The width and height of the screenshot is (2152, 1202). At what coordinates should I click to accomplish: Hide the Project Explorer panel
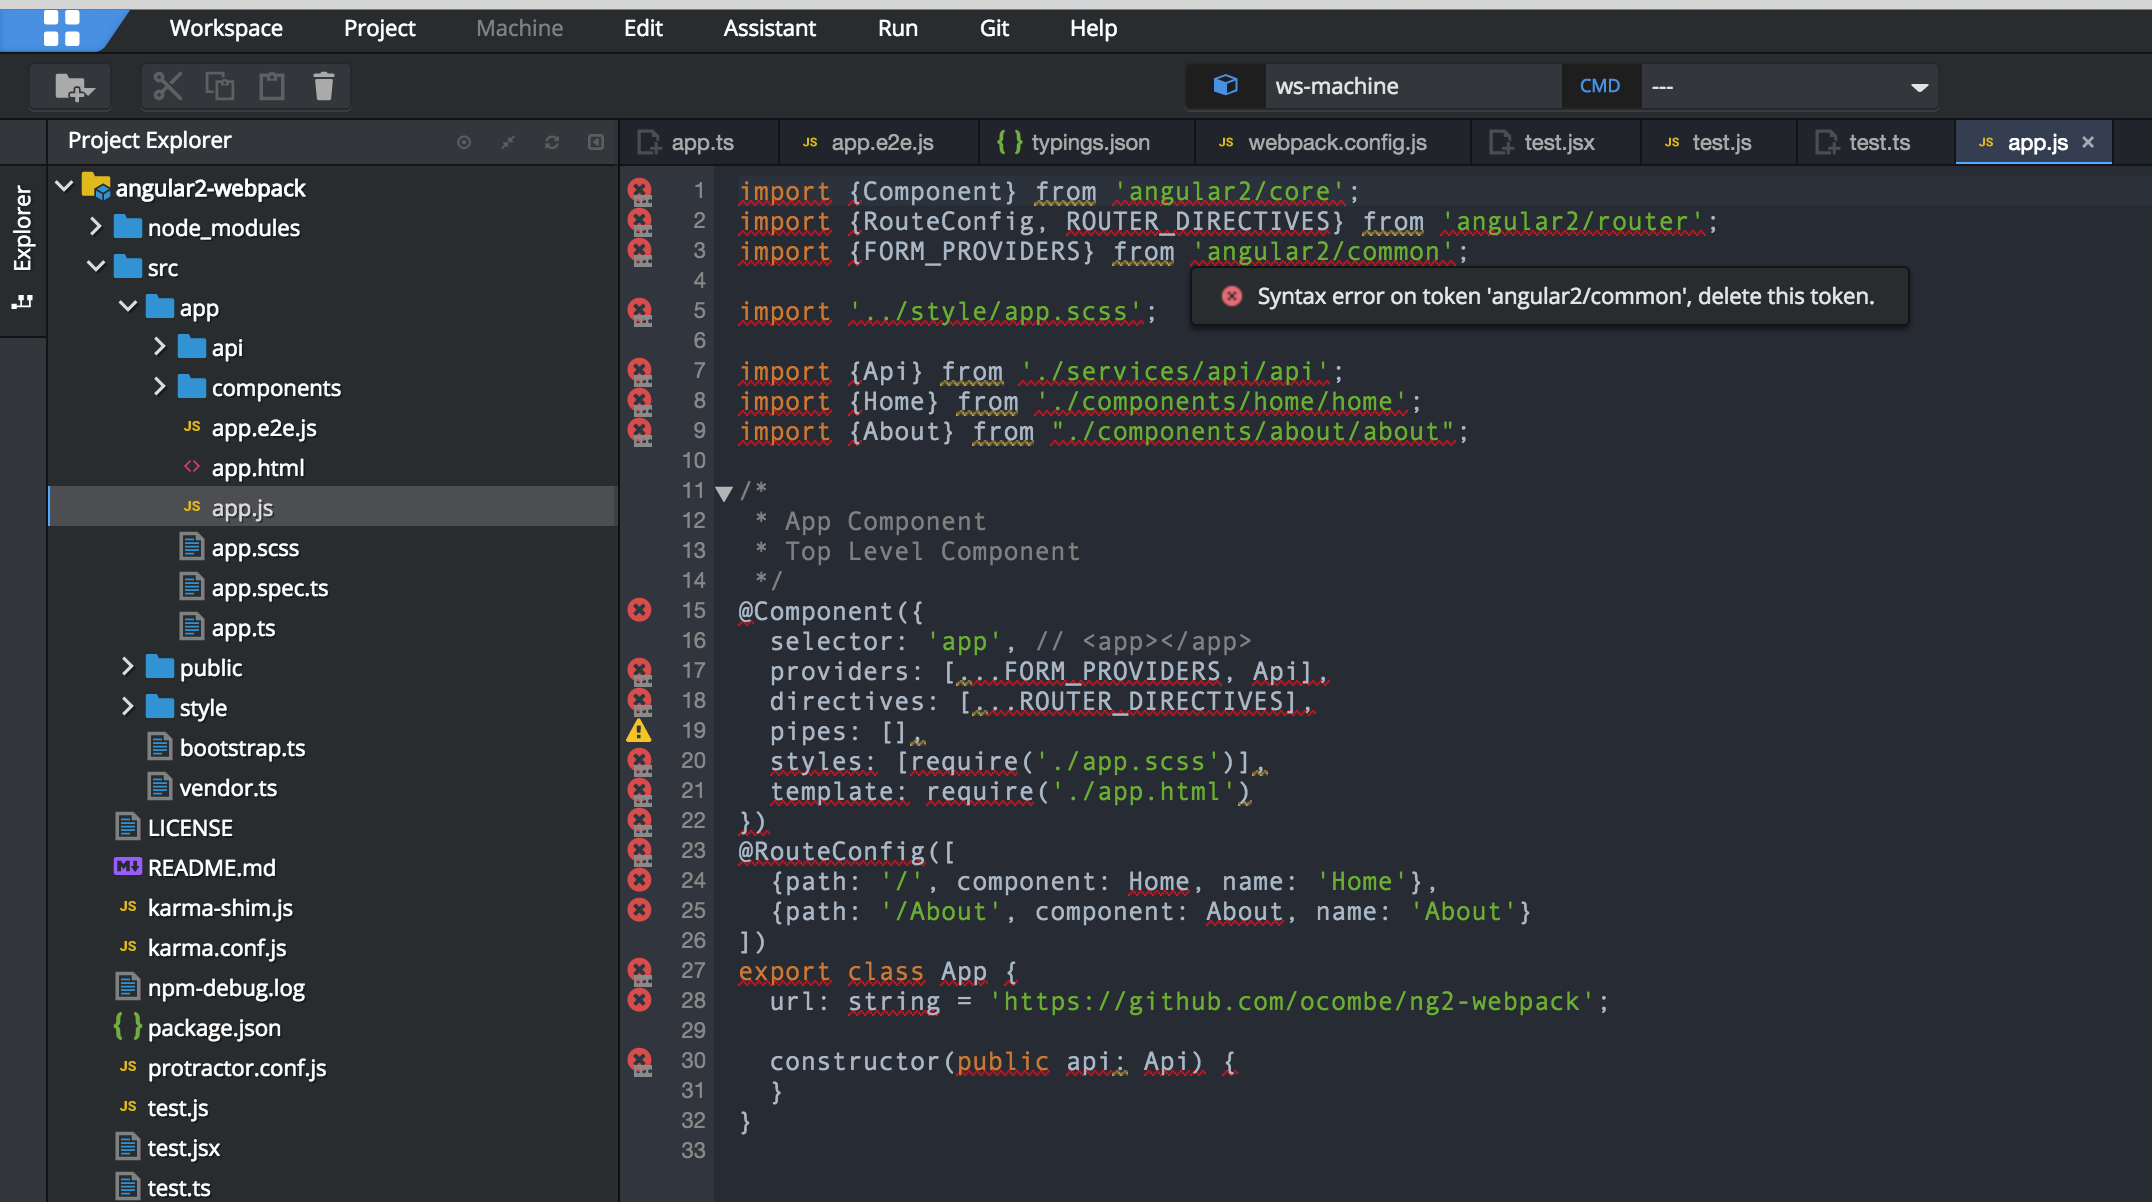pos(595,142)
